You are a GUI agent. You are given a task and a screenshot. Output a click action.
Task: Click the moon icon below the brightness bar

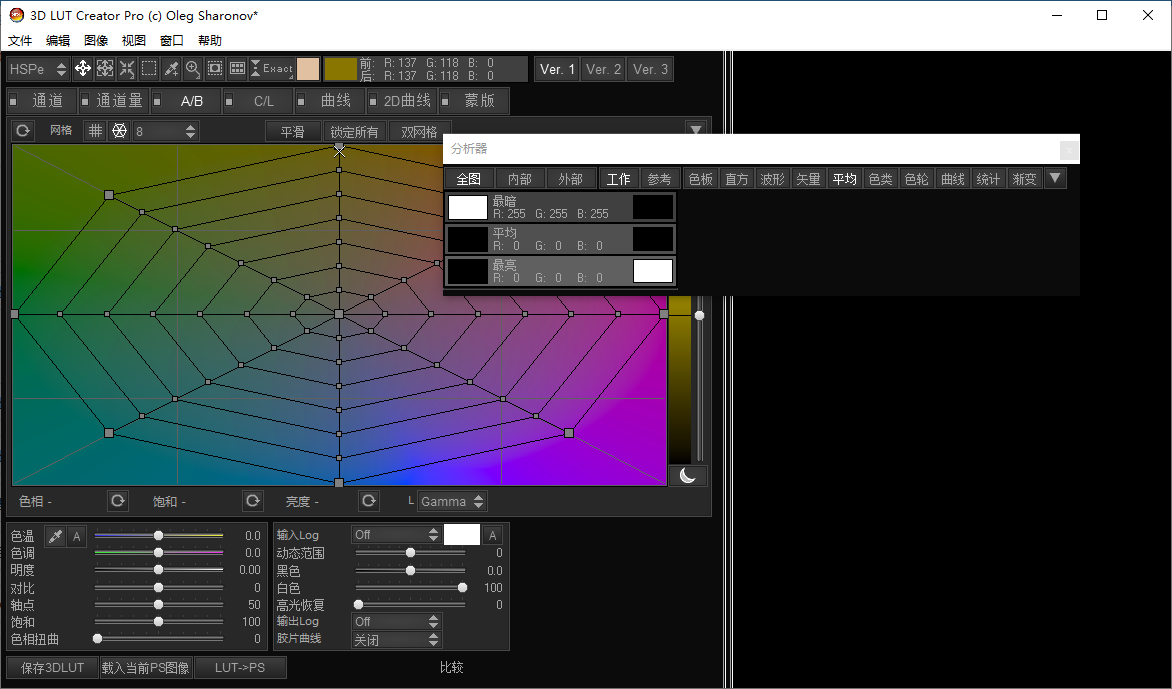pos(688,476)
